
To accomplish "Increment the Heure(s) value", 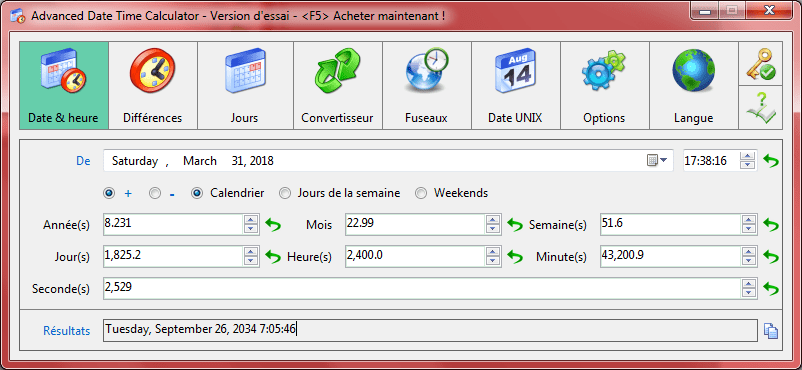I will (493, 252).
